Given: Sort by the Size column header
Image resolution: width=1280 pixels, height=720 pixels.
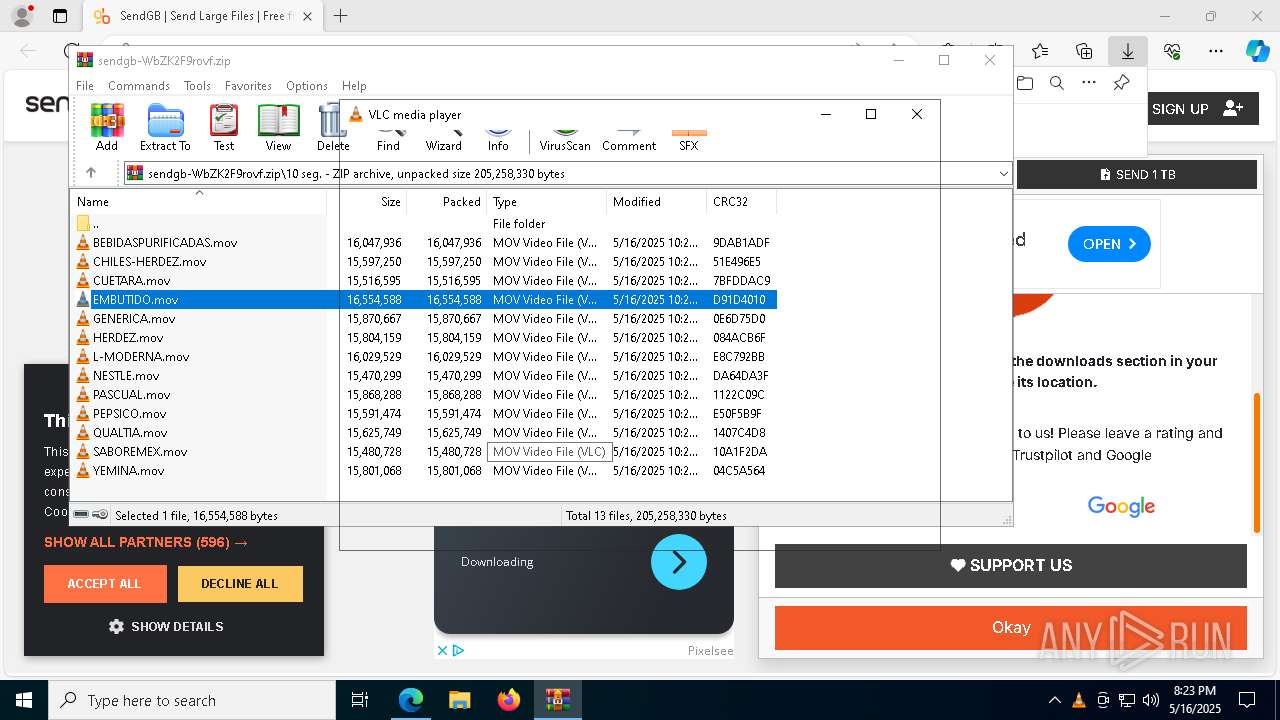Looking at the screenshot, I should (367, 201).
